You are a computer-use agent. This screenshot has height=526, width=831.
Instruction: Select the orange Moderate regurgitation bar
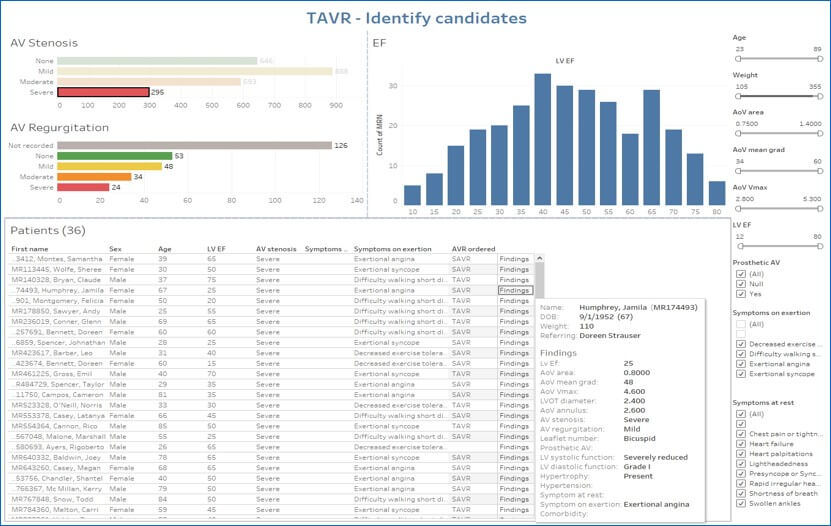[94, 177]
